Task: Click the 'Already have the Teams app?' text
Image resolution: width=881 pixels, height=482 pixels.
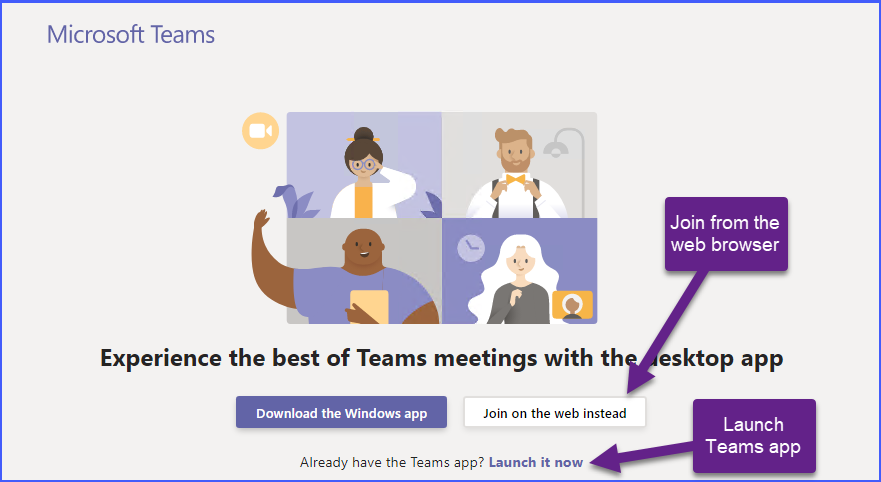Action: click(392, 462)
